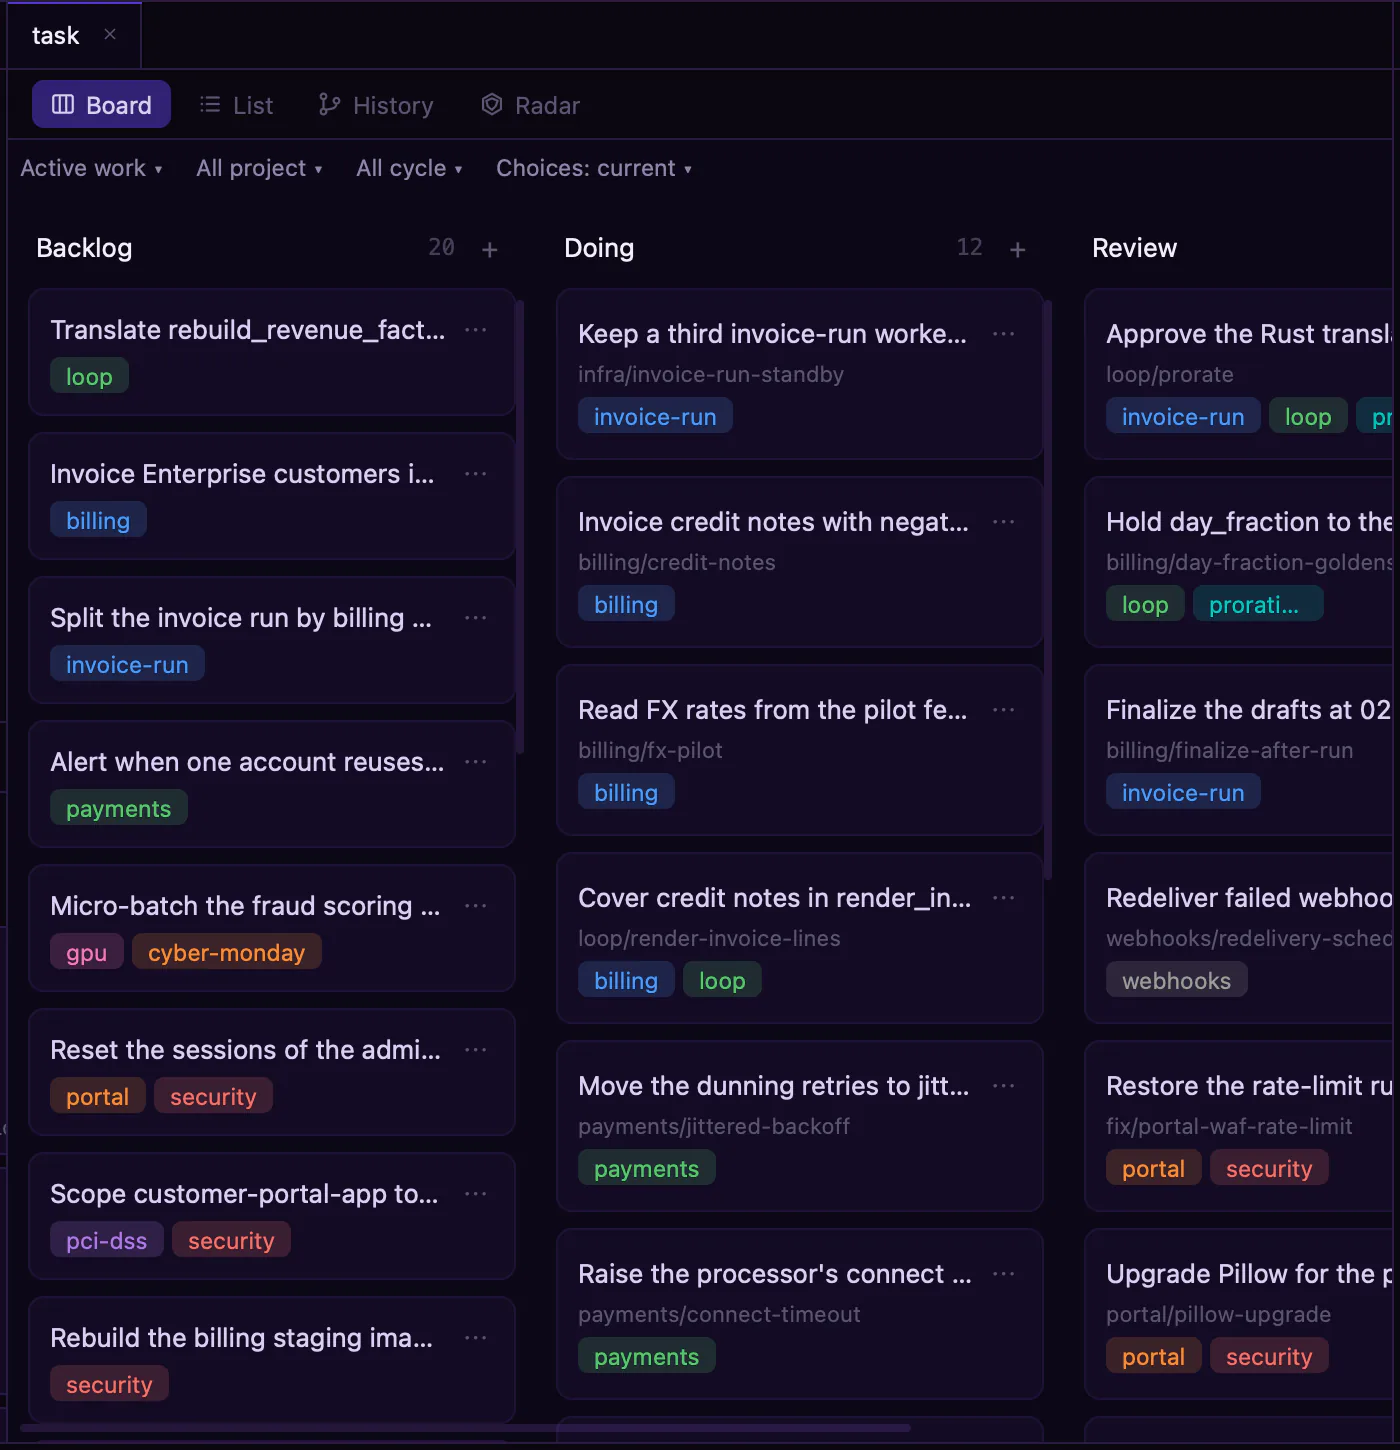This screenshot has height=1450, width=1400.
Task: Add a card to the Doing column
Action: click(1018, 249)
